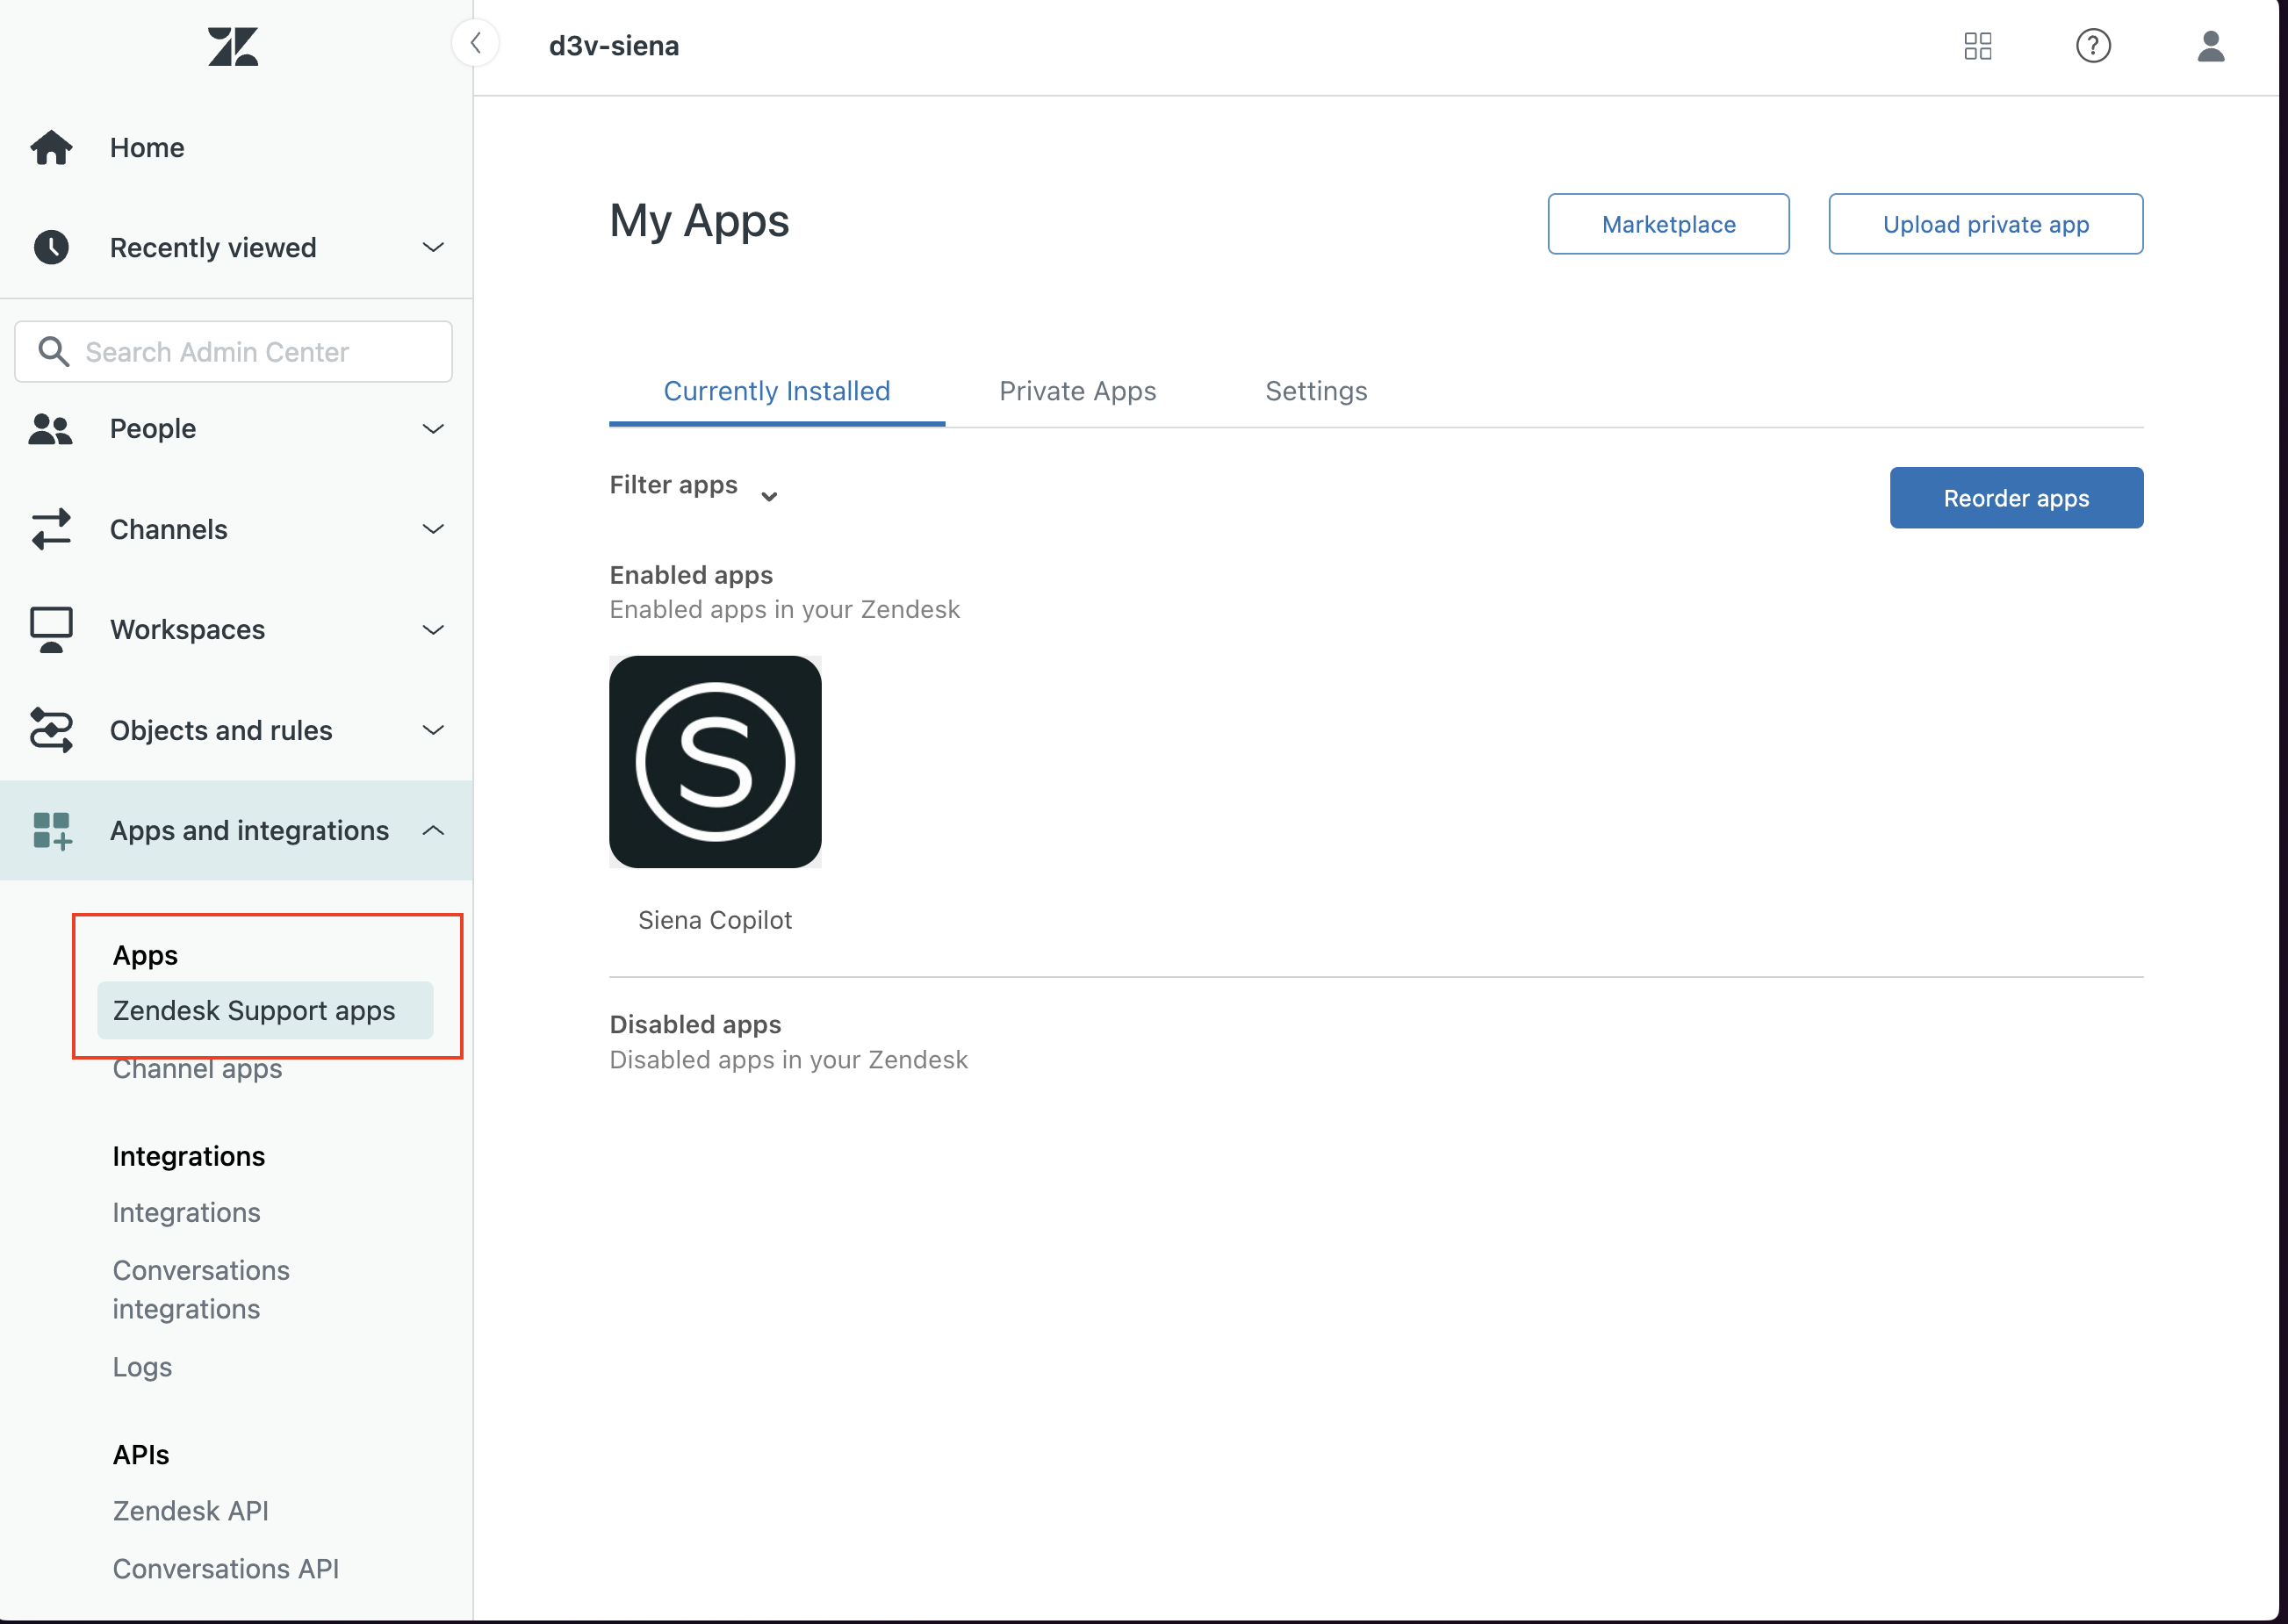Click the search magnifier icon

(53, 352)
